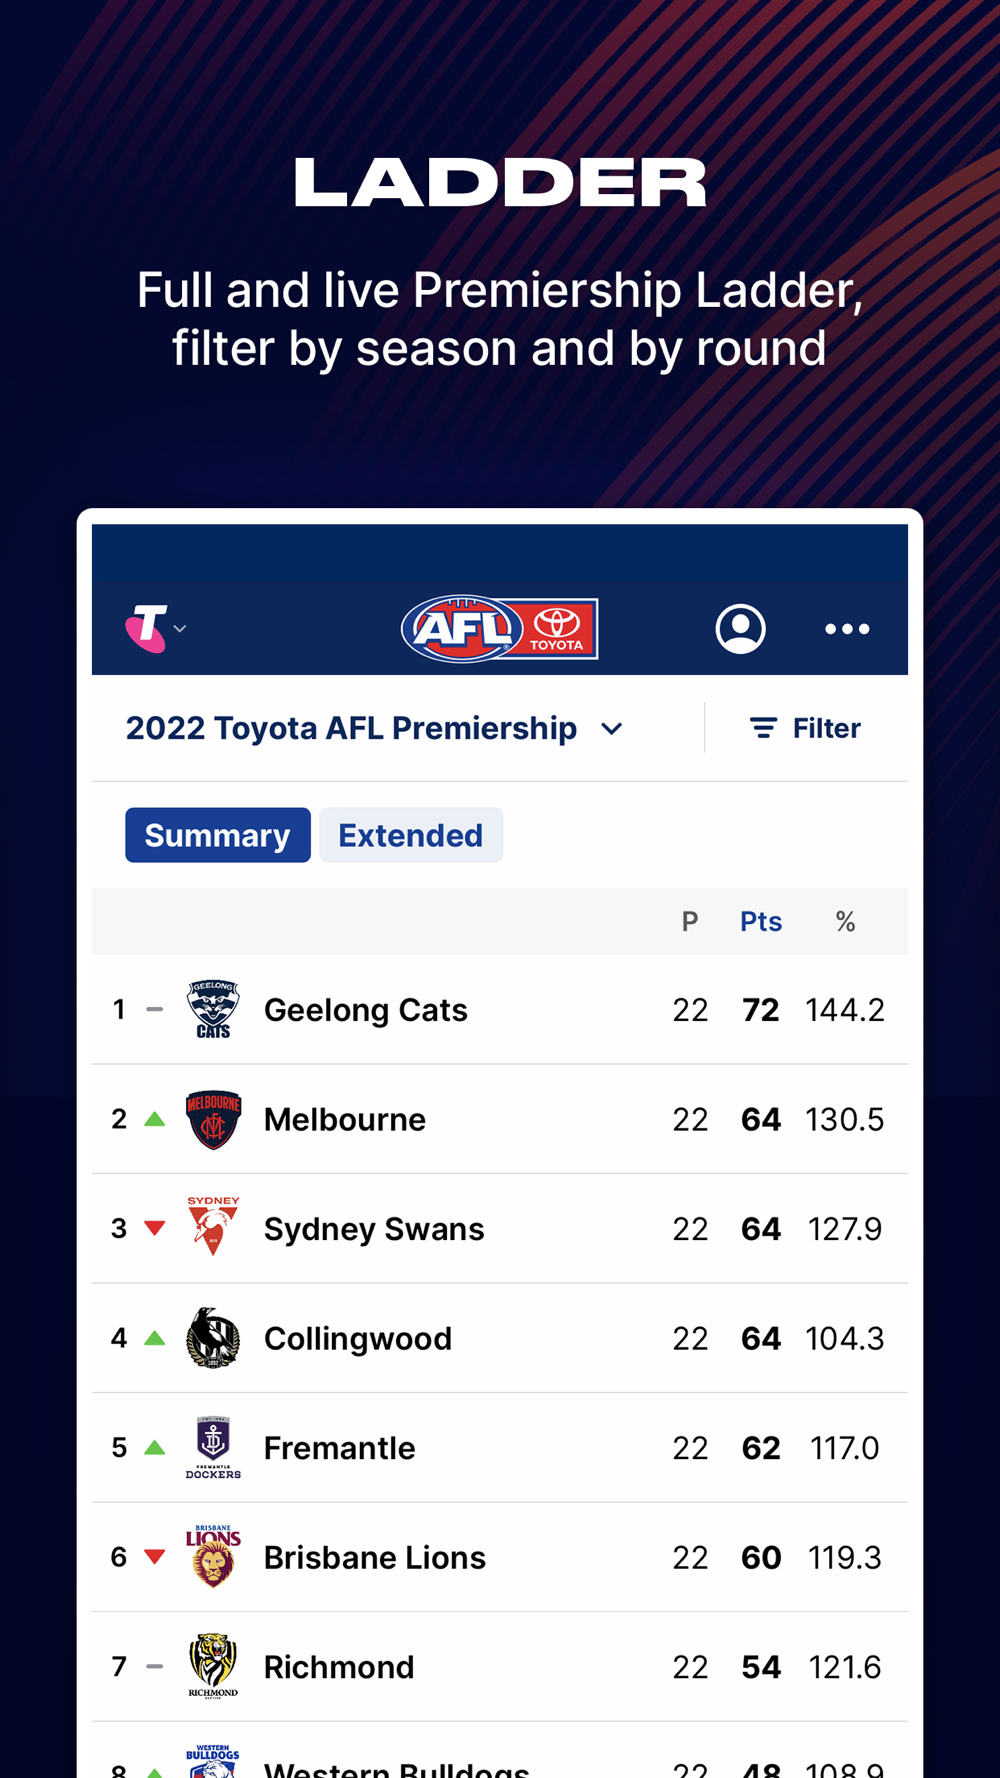Select the Brisbane Lions team name
The width and height of the screenshot is (1000, 1778).
[374, 1557]
